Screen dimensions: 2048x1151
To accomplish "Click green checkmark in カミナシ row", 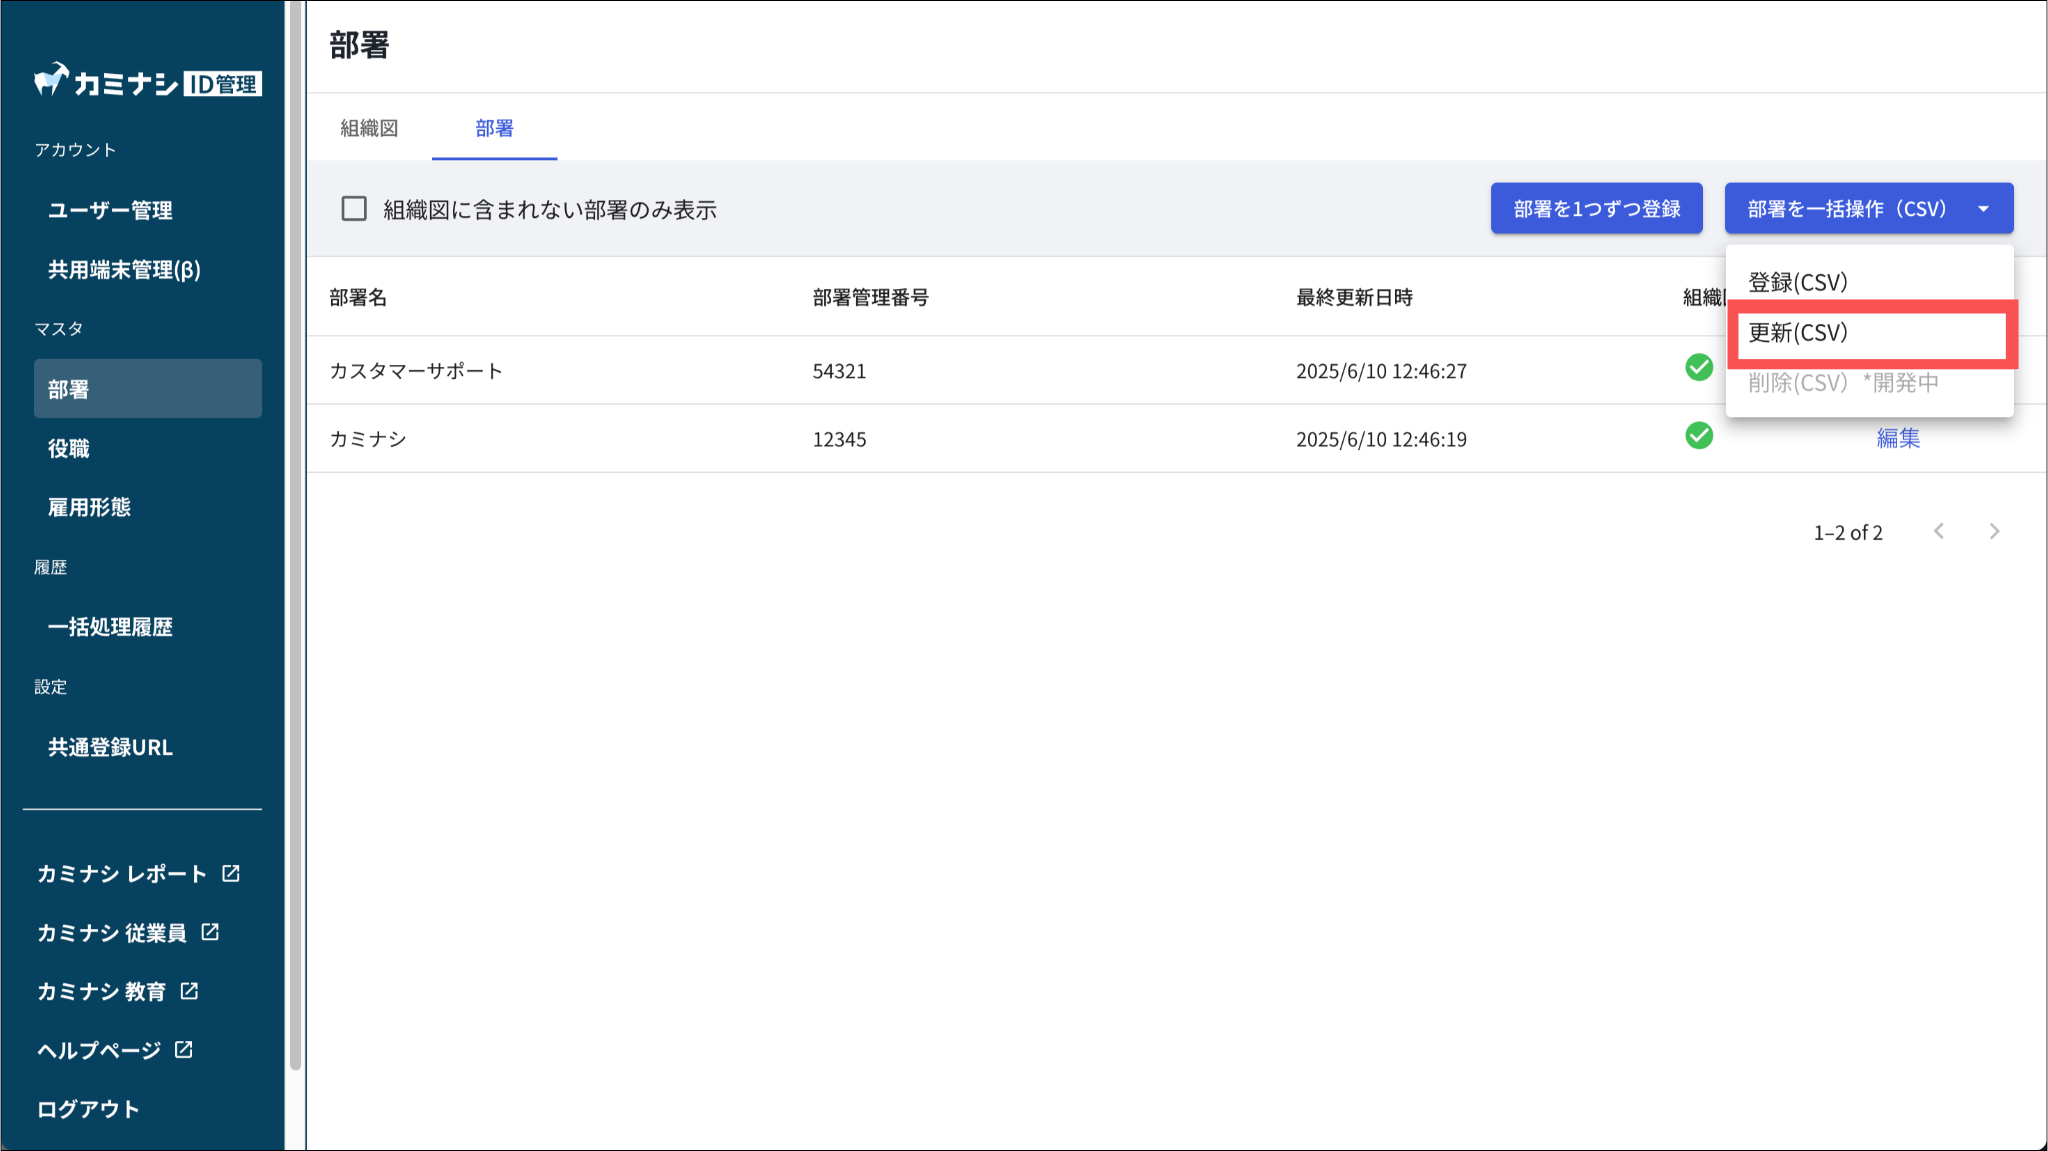I will click(1698, 436).
